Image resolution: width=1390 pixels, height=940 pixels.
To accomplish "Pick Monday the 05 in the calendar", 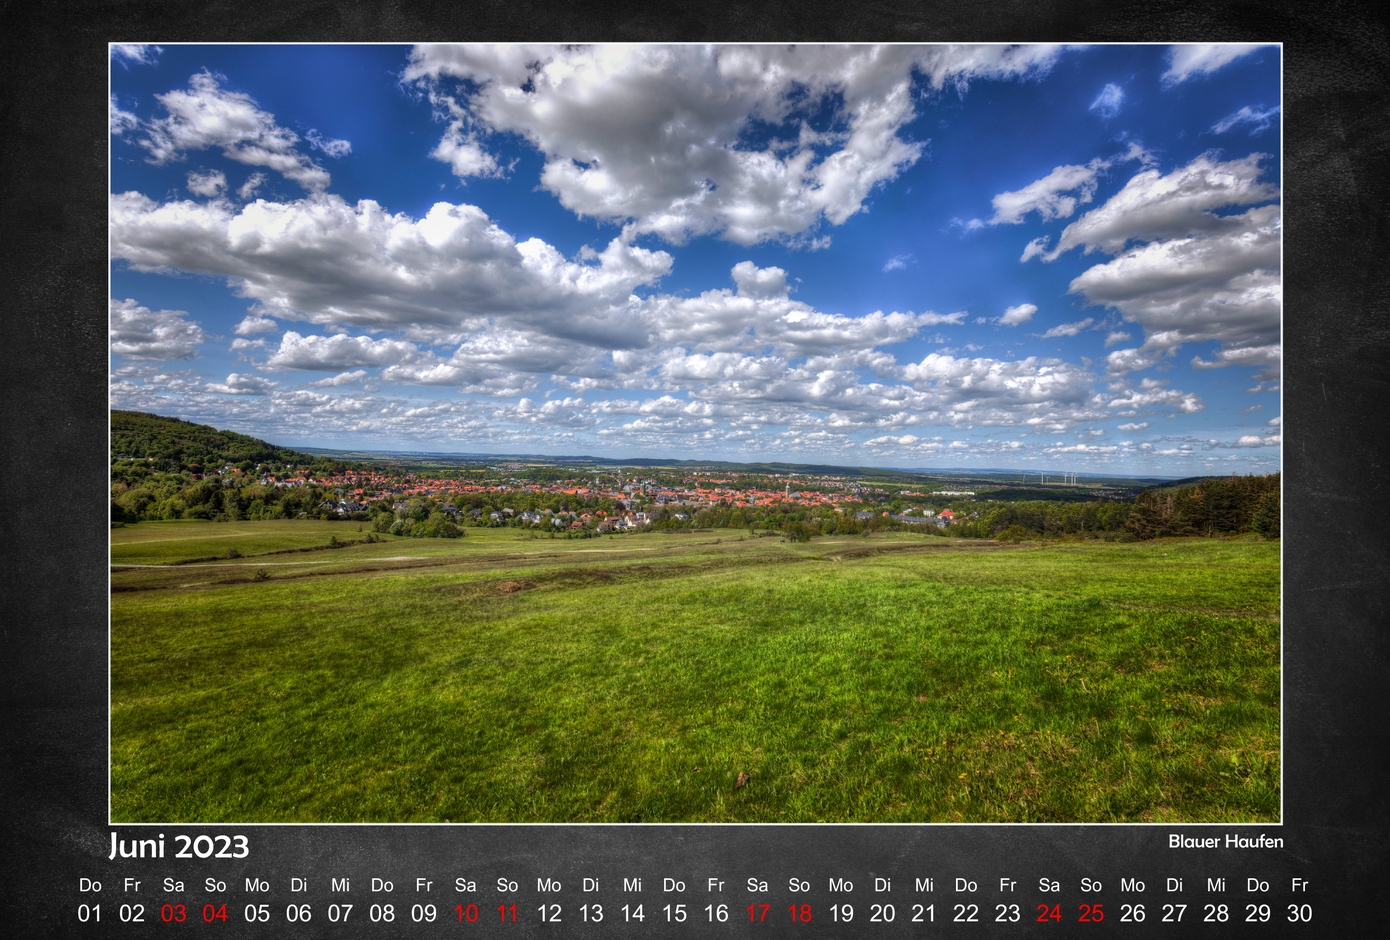I will pos(257,913).
